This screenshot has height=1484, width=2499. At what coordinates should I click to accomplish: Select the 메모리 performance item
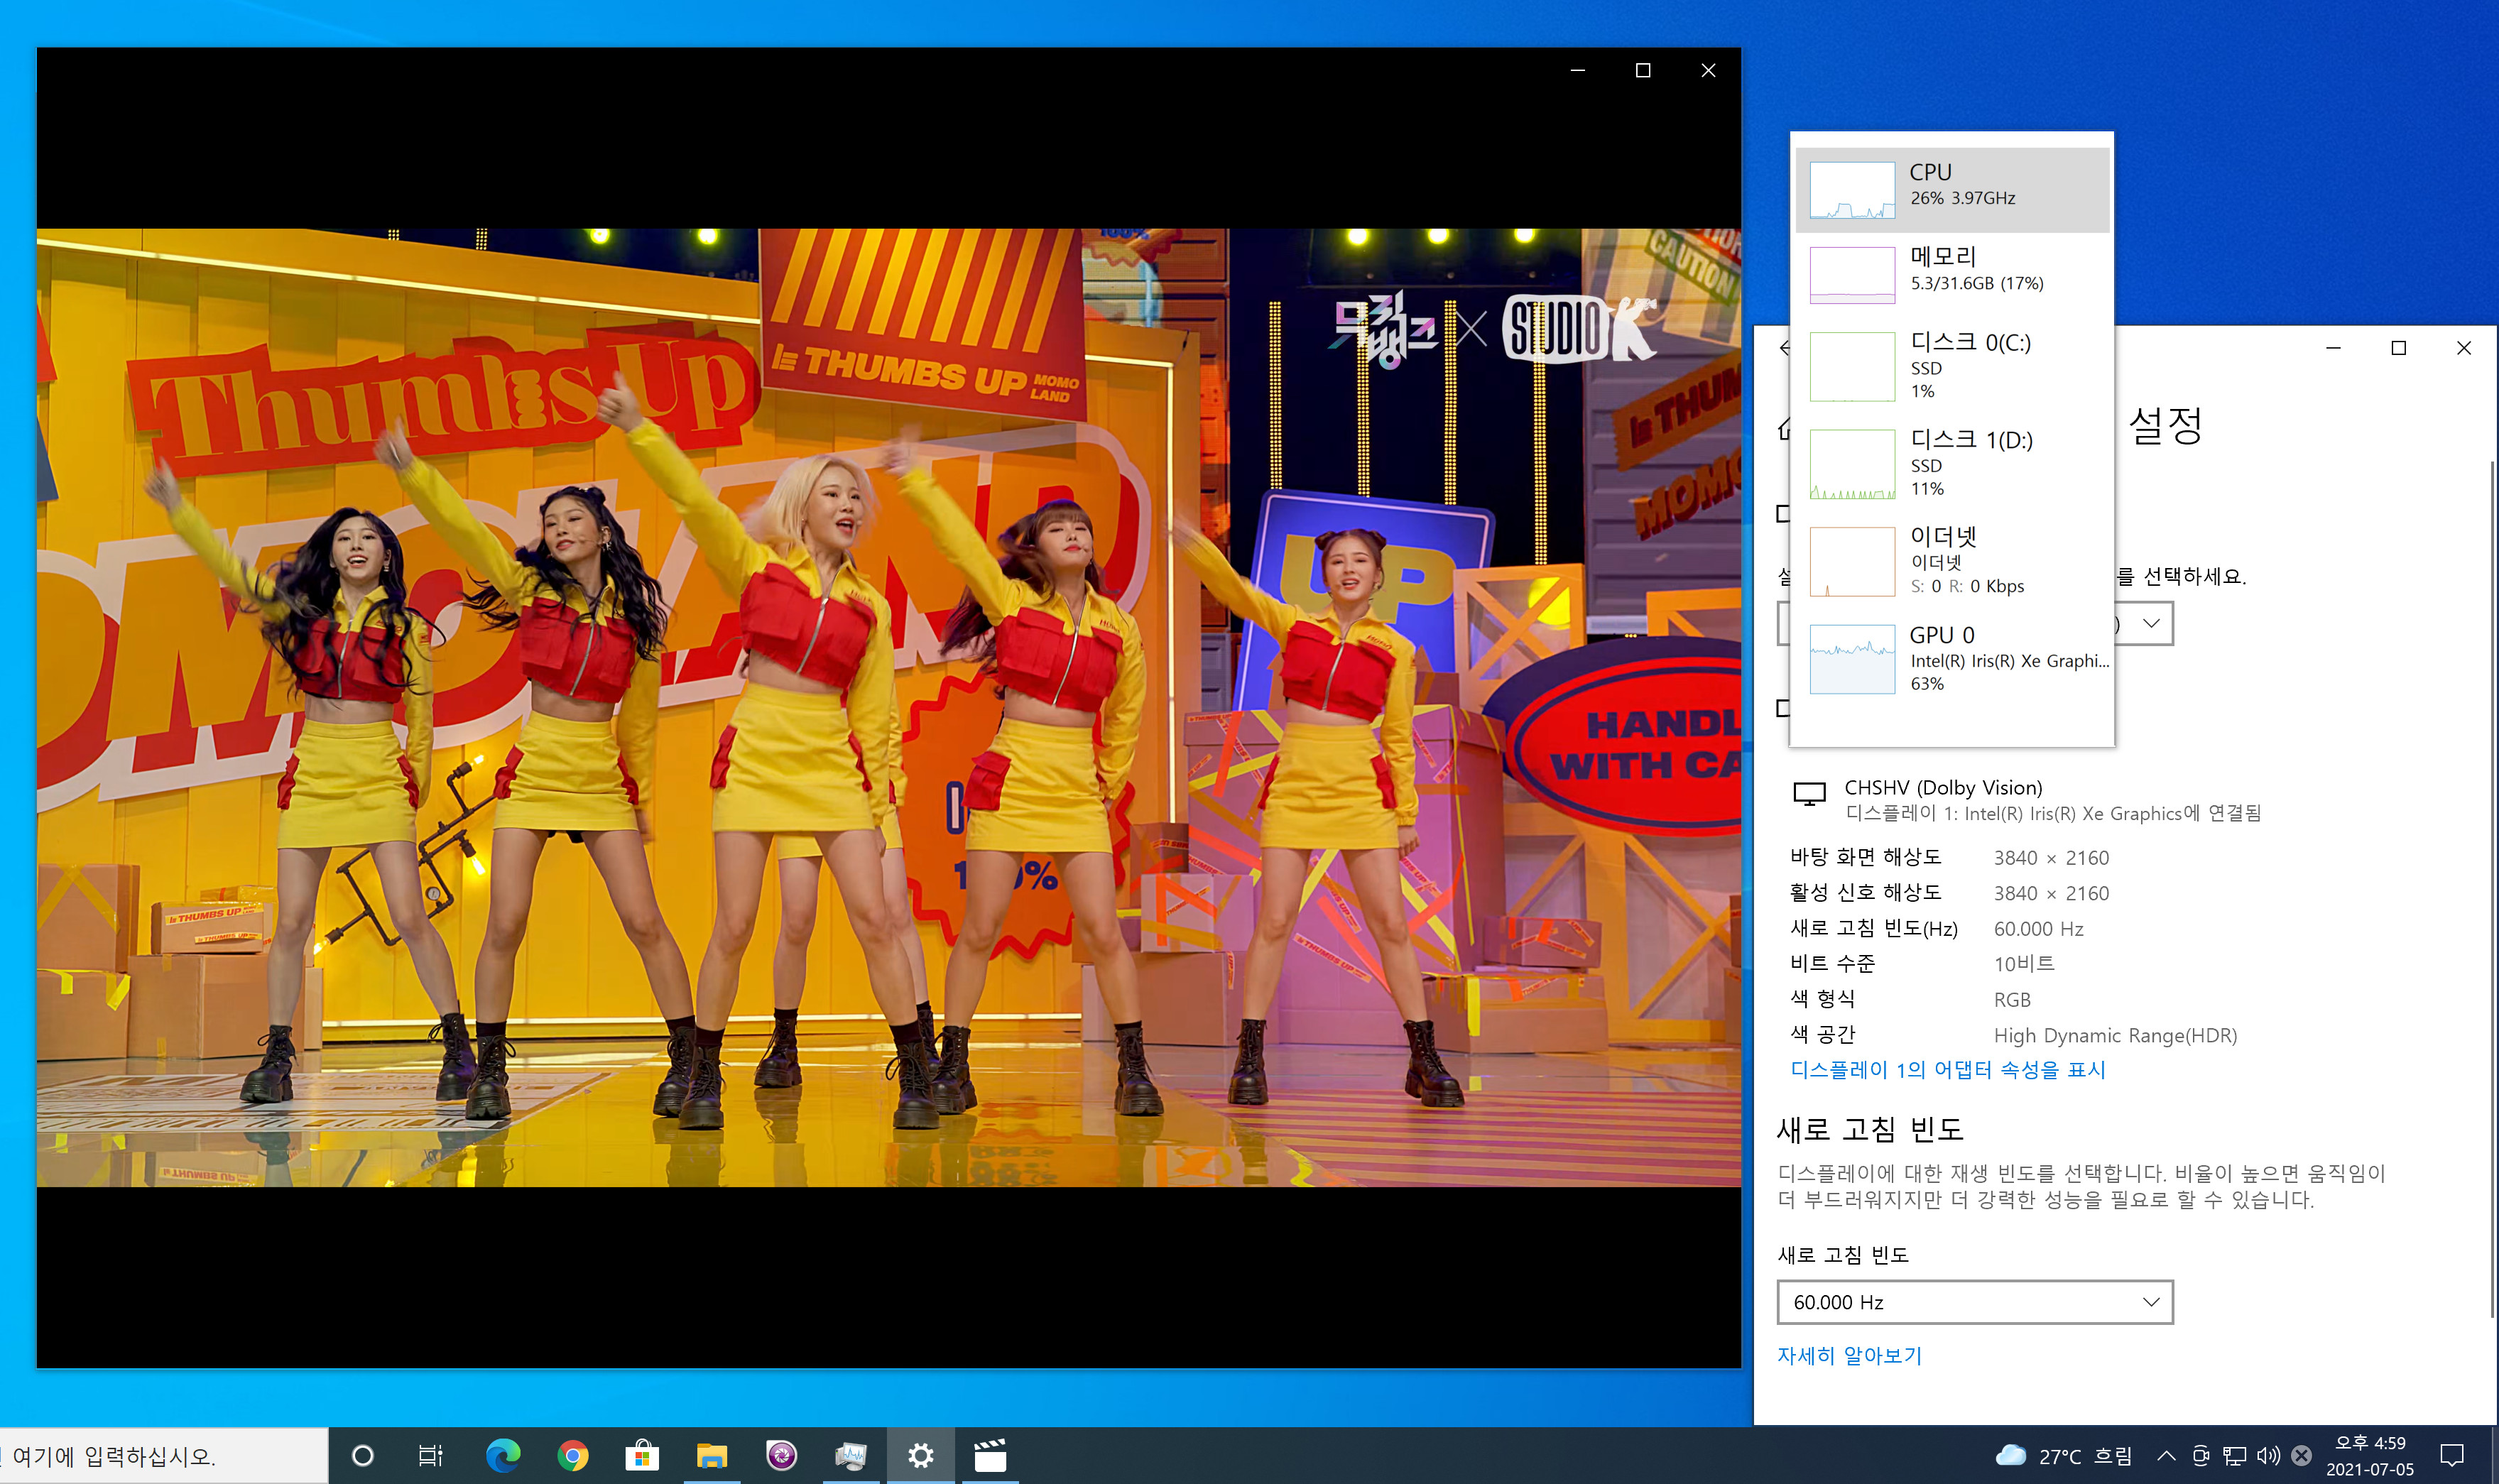click(x=1951, y=273)
